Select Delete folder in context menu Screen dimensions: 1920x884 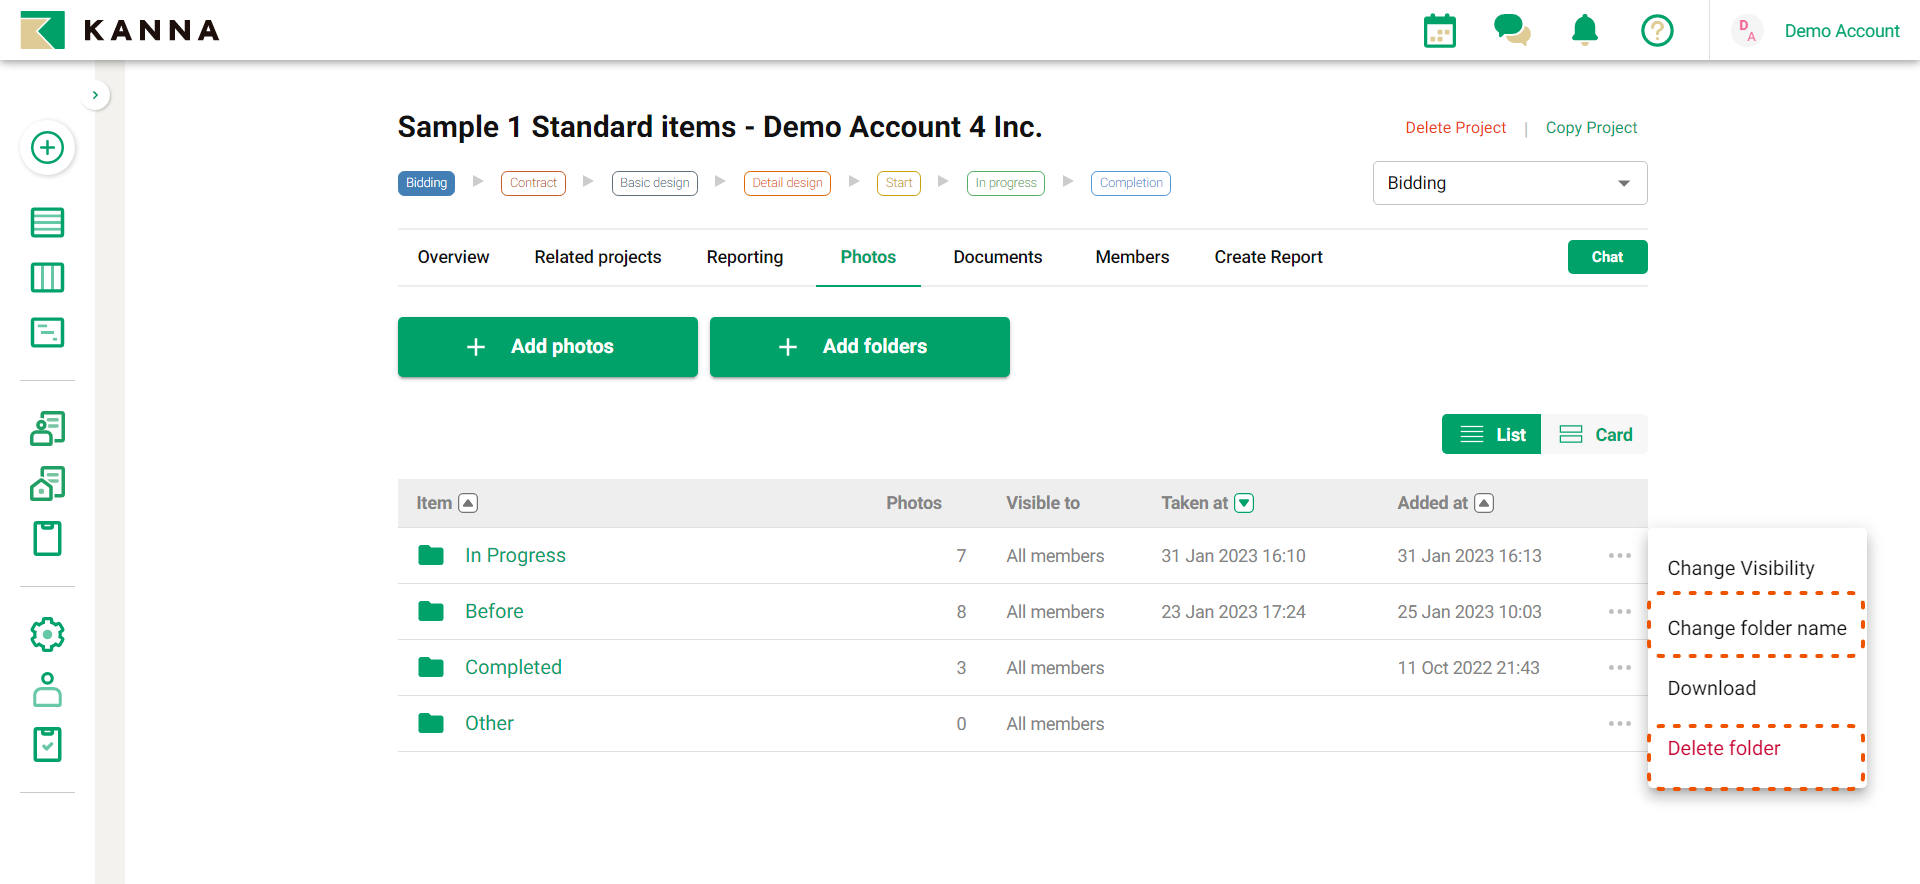click(x=1724, y=748)
